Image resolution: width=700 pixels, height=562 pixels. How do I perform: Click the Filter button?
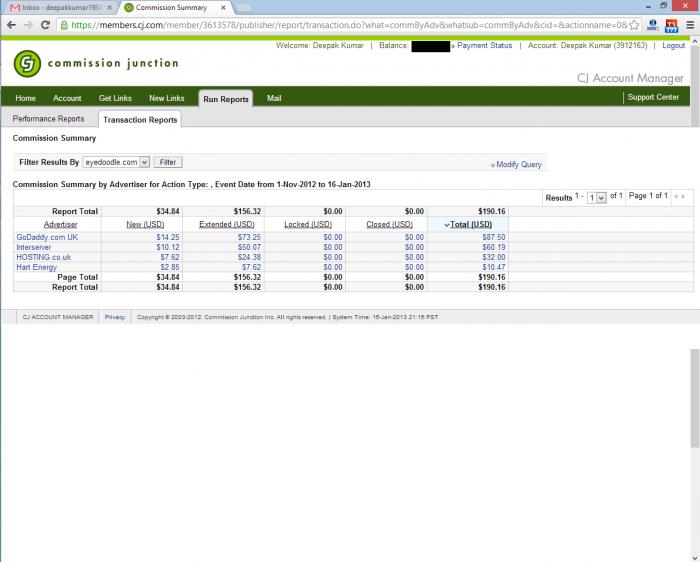168,162
